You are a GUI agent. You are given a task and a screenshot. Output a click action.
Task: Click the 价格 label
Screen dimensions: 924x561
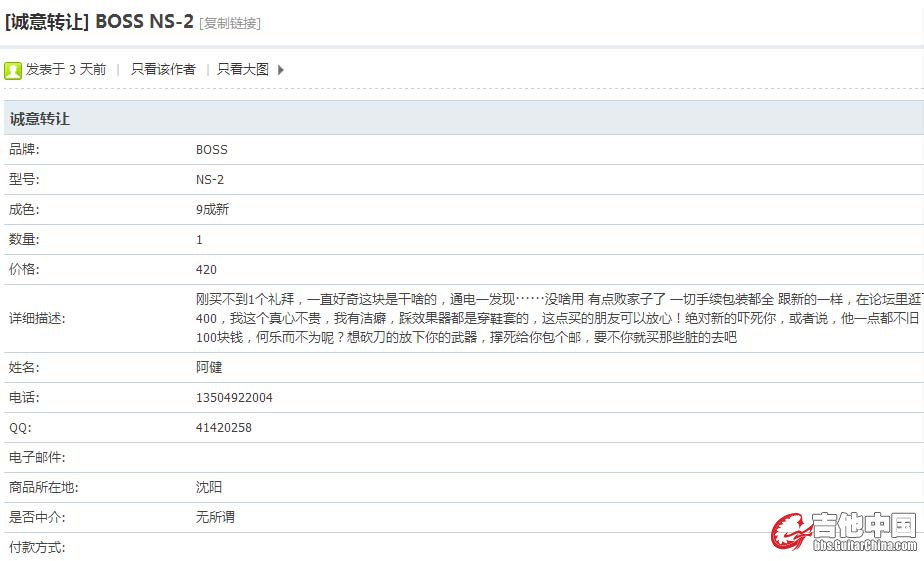click(24, 269)
